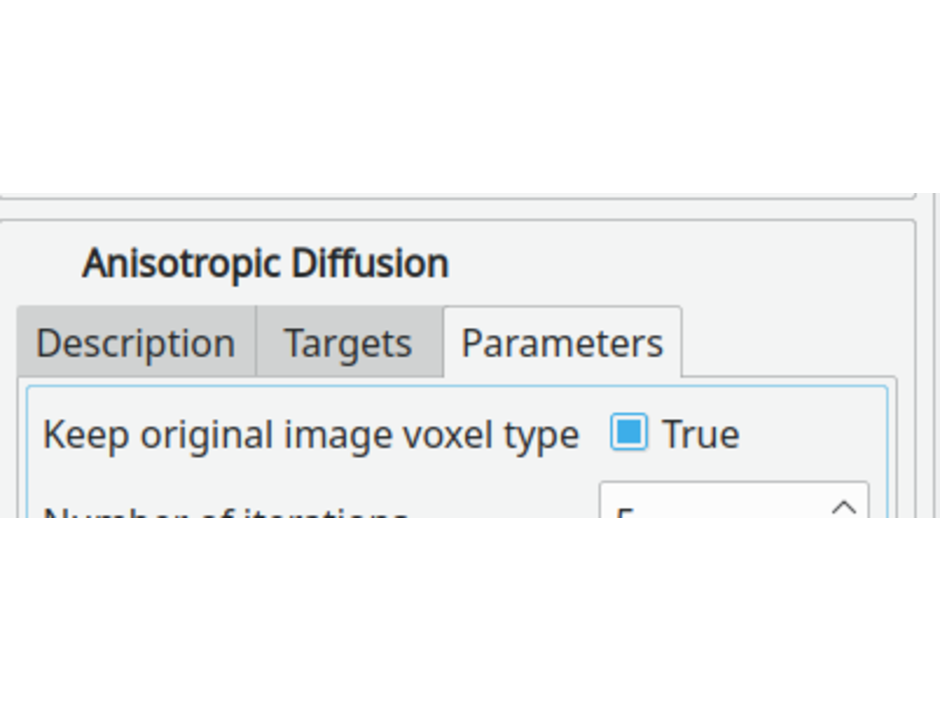Click the left edge of the Parameters pane
The height and width of the screenshot is (710, 940).
(x=30, y=450)
